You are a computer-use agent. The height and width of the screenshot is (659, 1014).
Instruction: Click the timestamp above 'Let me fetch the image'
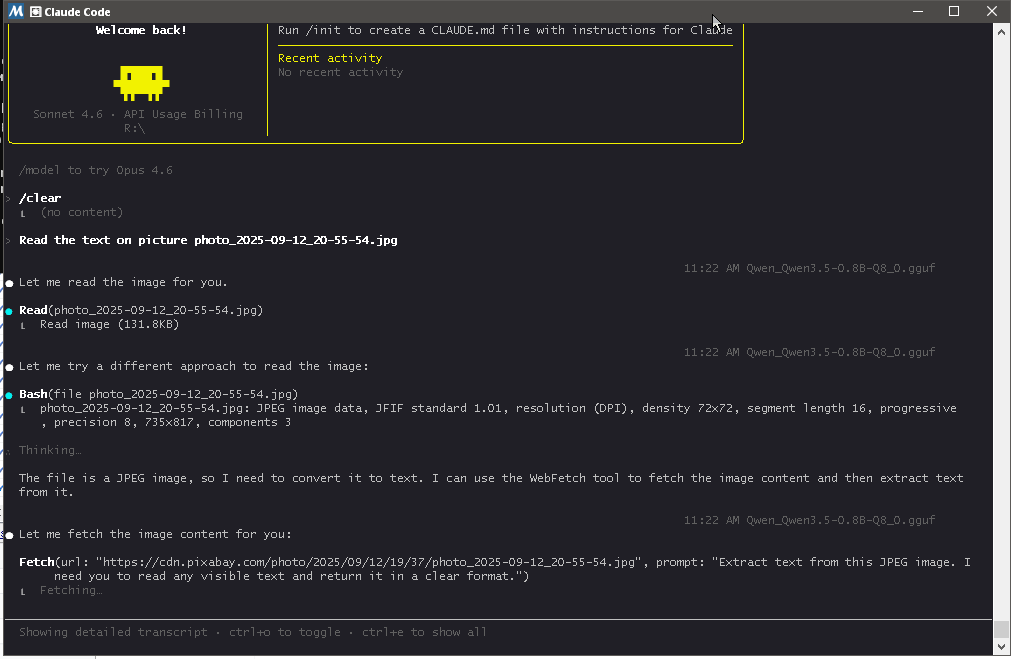click(x=810, y=520)
